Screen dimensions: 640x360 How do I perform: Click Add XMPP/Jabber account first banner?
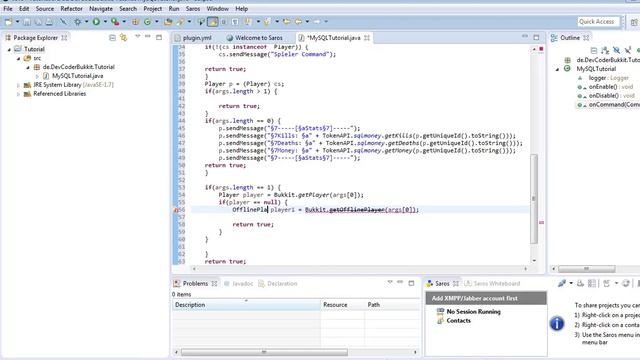pyautogui.click(x=486, y=298)
